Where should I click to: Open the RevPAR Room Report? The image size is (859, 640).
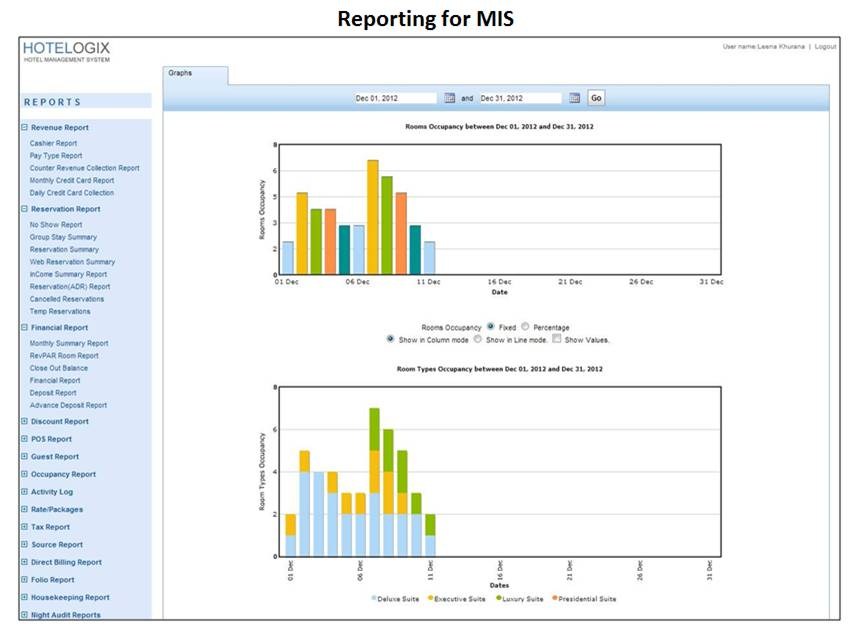[x=64, y=356]
